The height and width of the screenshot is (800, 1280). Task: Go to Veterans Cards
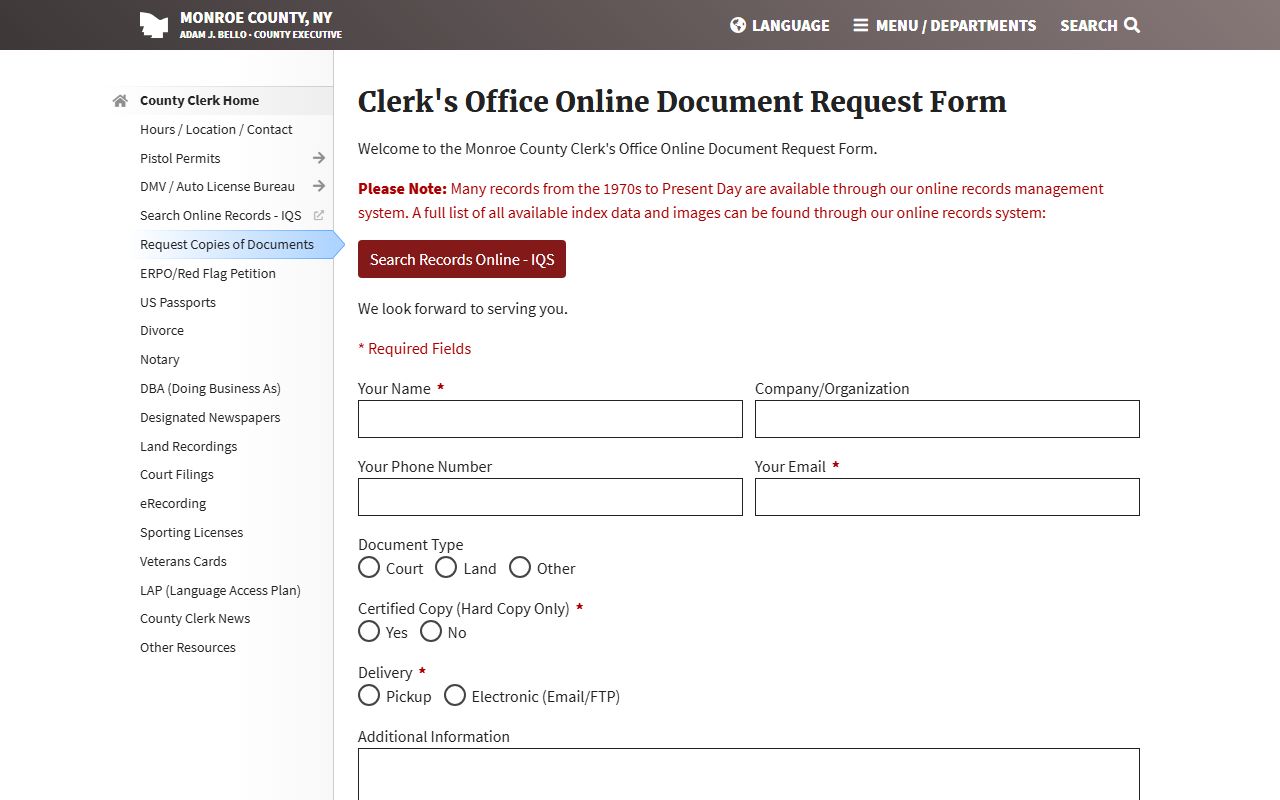pos(183,561)
